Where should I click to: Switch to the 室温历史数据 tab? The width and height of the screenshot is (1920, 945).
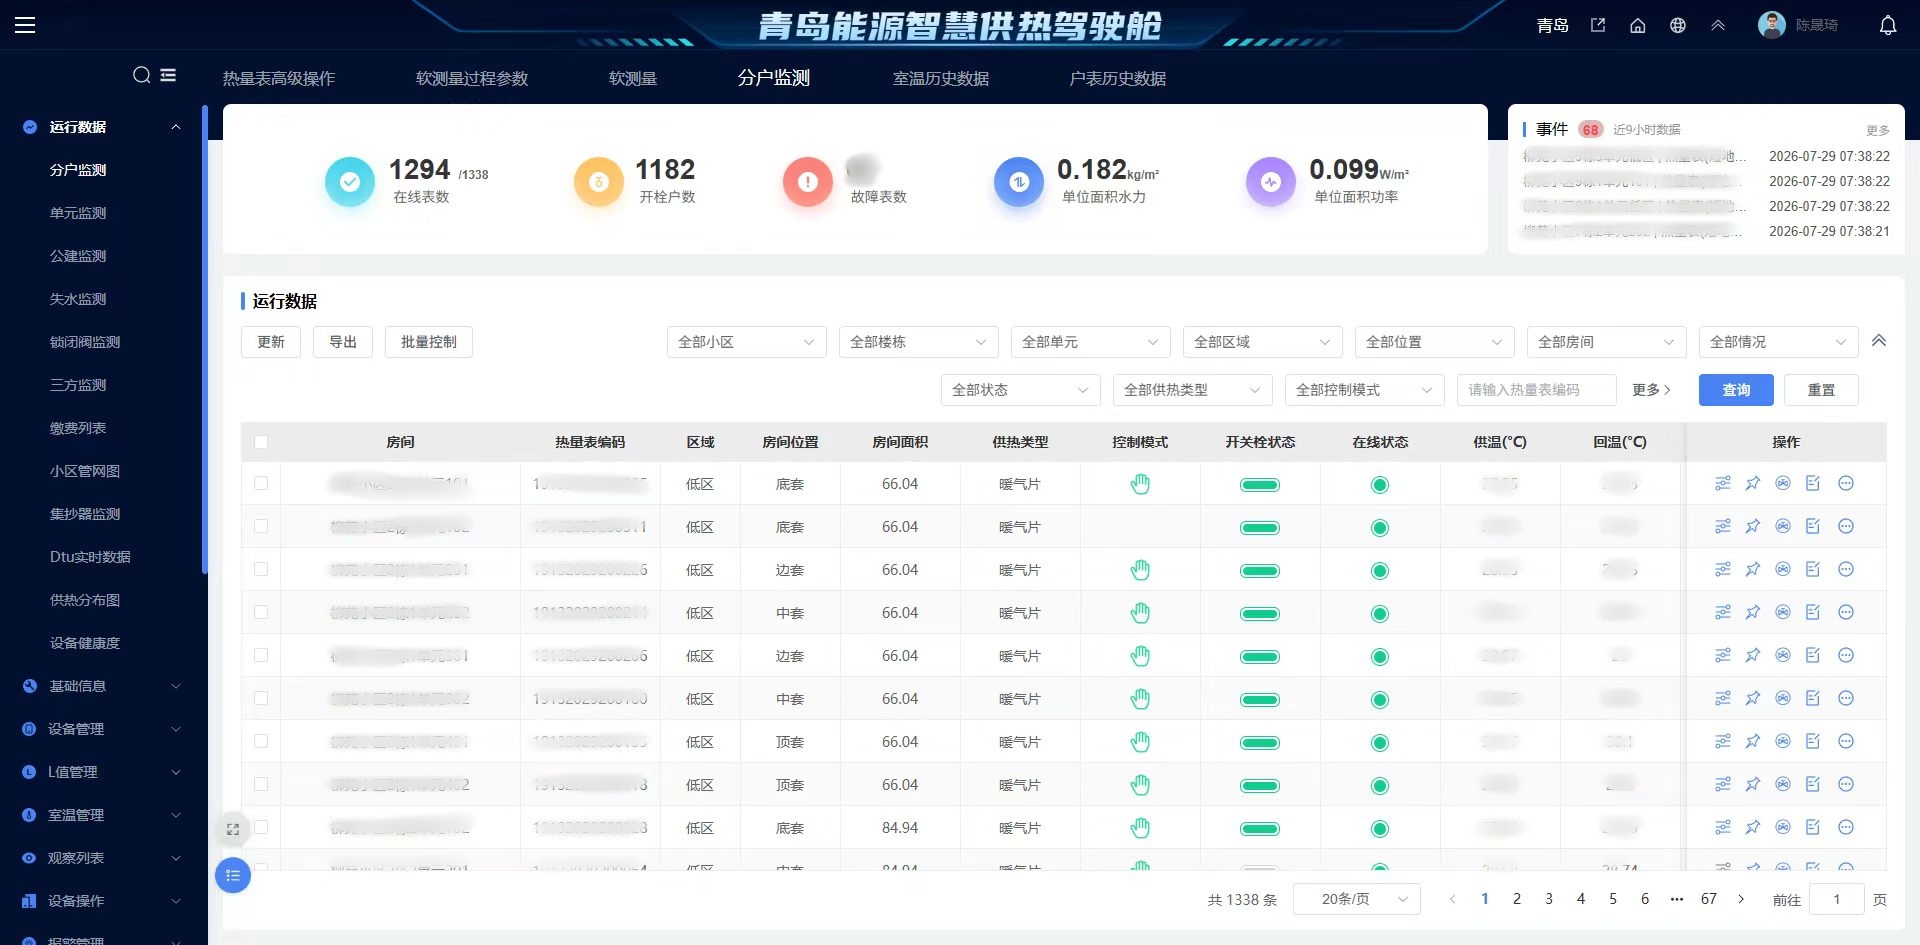pyautogui.click(x=941, y=78)
